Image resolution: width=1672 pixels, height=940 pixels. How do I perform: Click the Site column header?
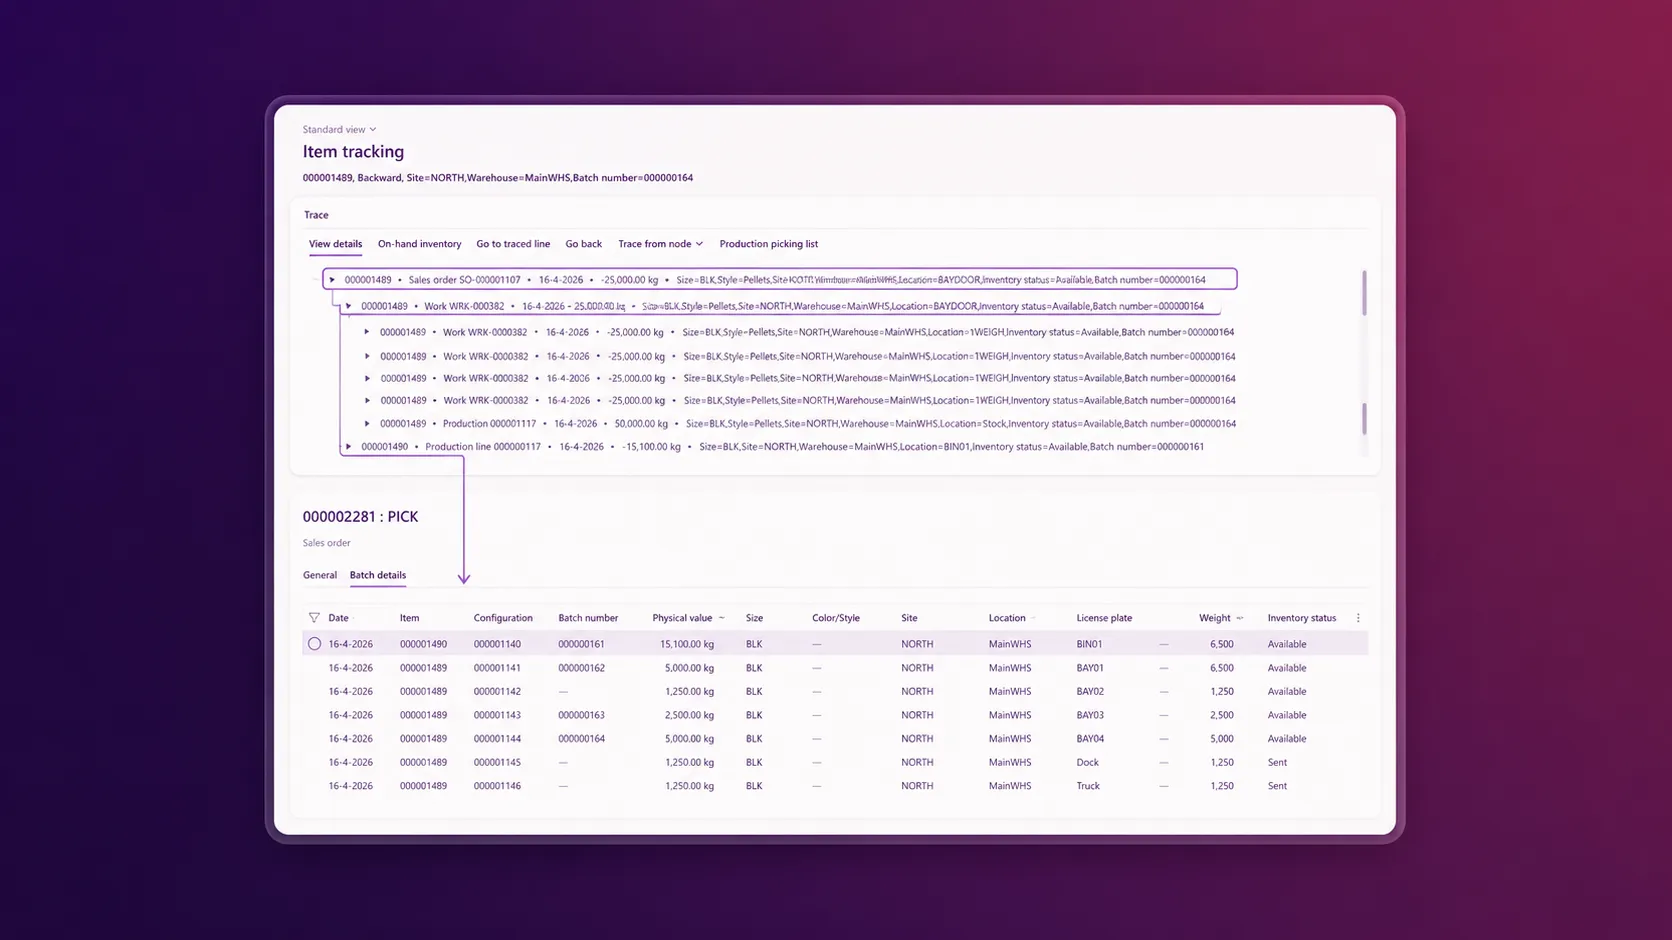909,618
